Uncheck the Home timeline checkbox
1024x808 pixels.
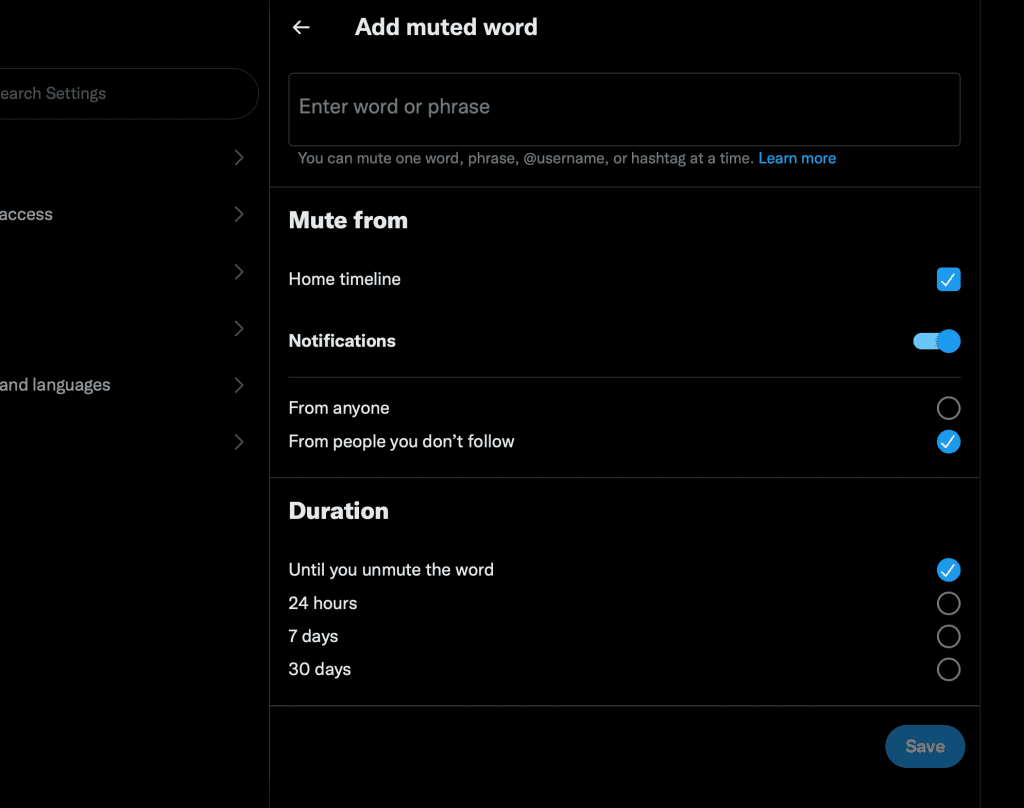(x=948, y=279)
